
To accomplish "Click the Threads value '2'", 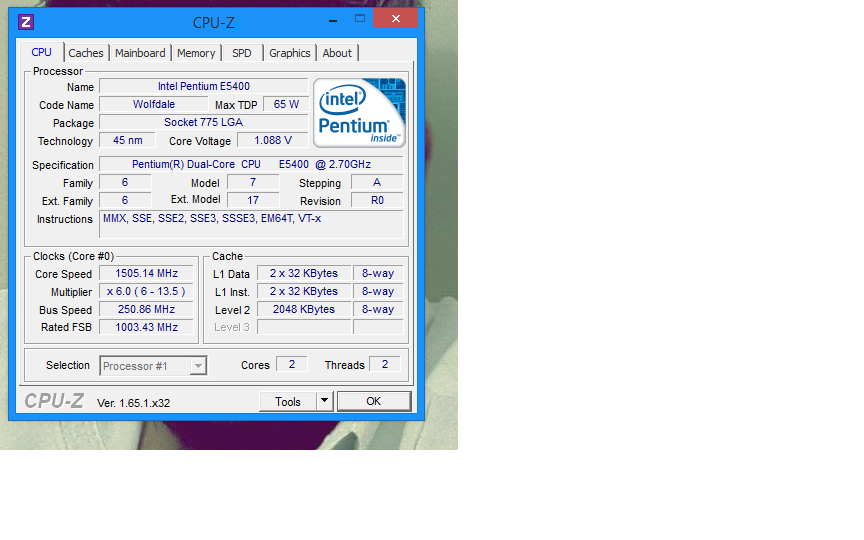I will [385, 364].
